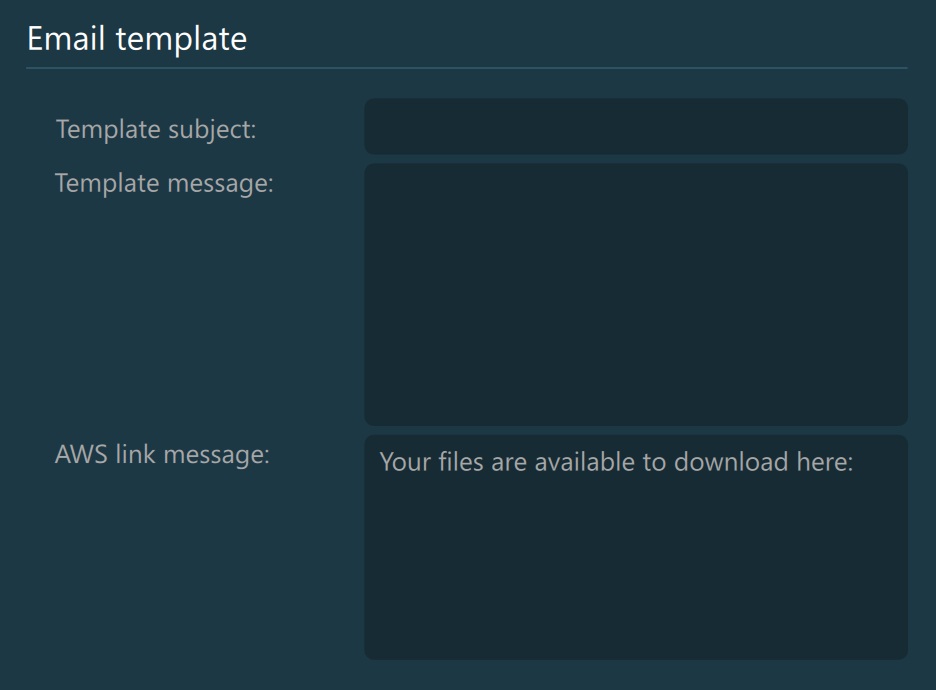936x690 pixels.
Task: Click the divider line under Email template
Action: pos(466,68)
